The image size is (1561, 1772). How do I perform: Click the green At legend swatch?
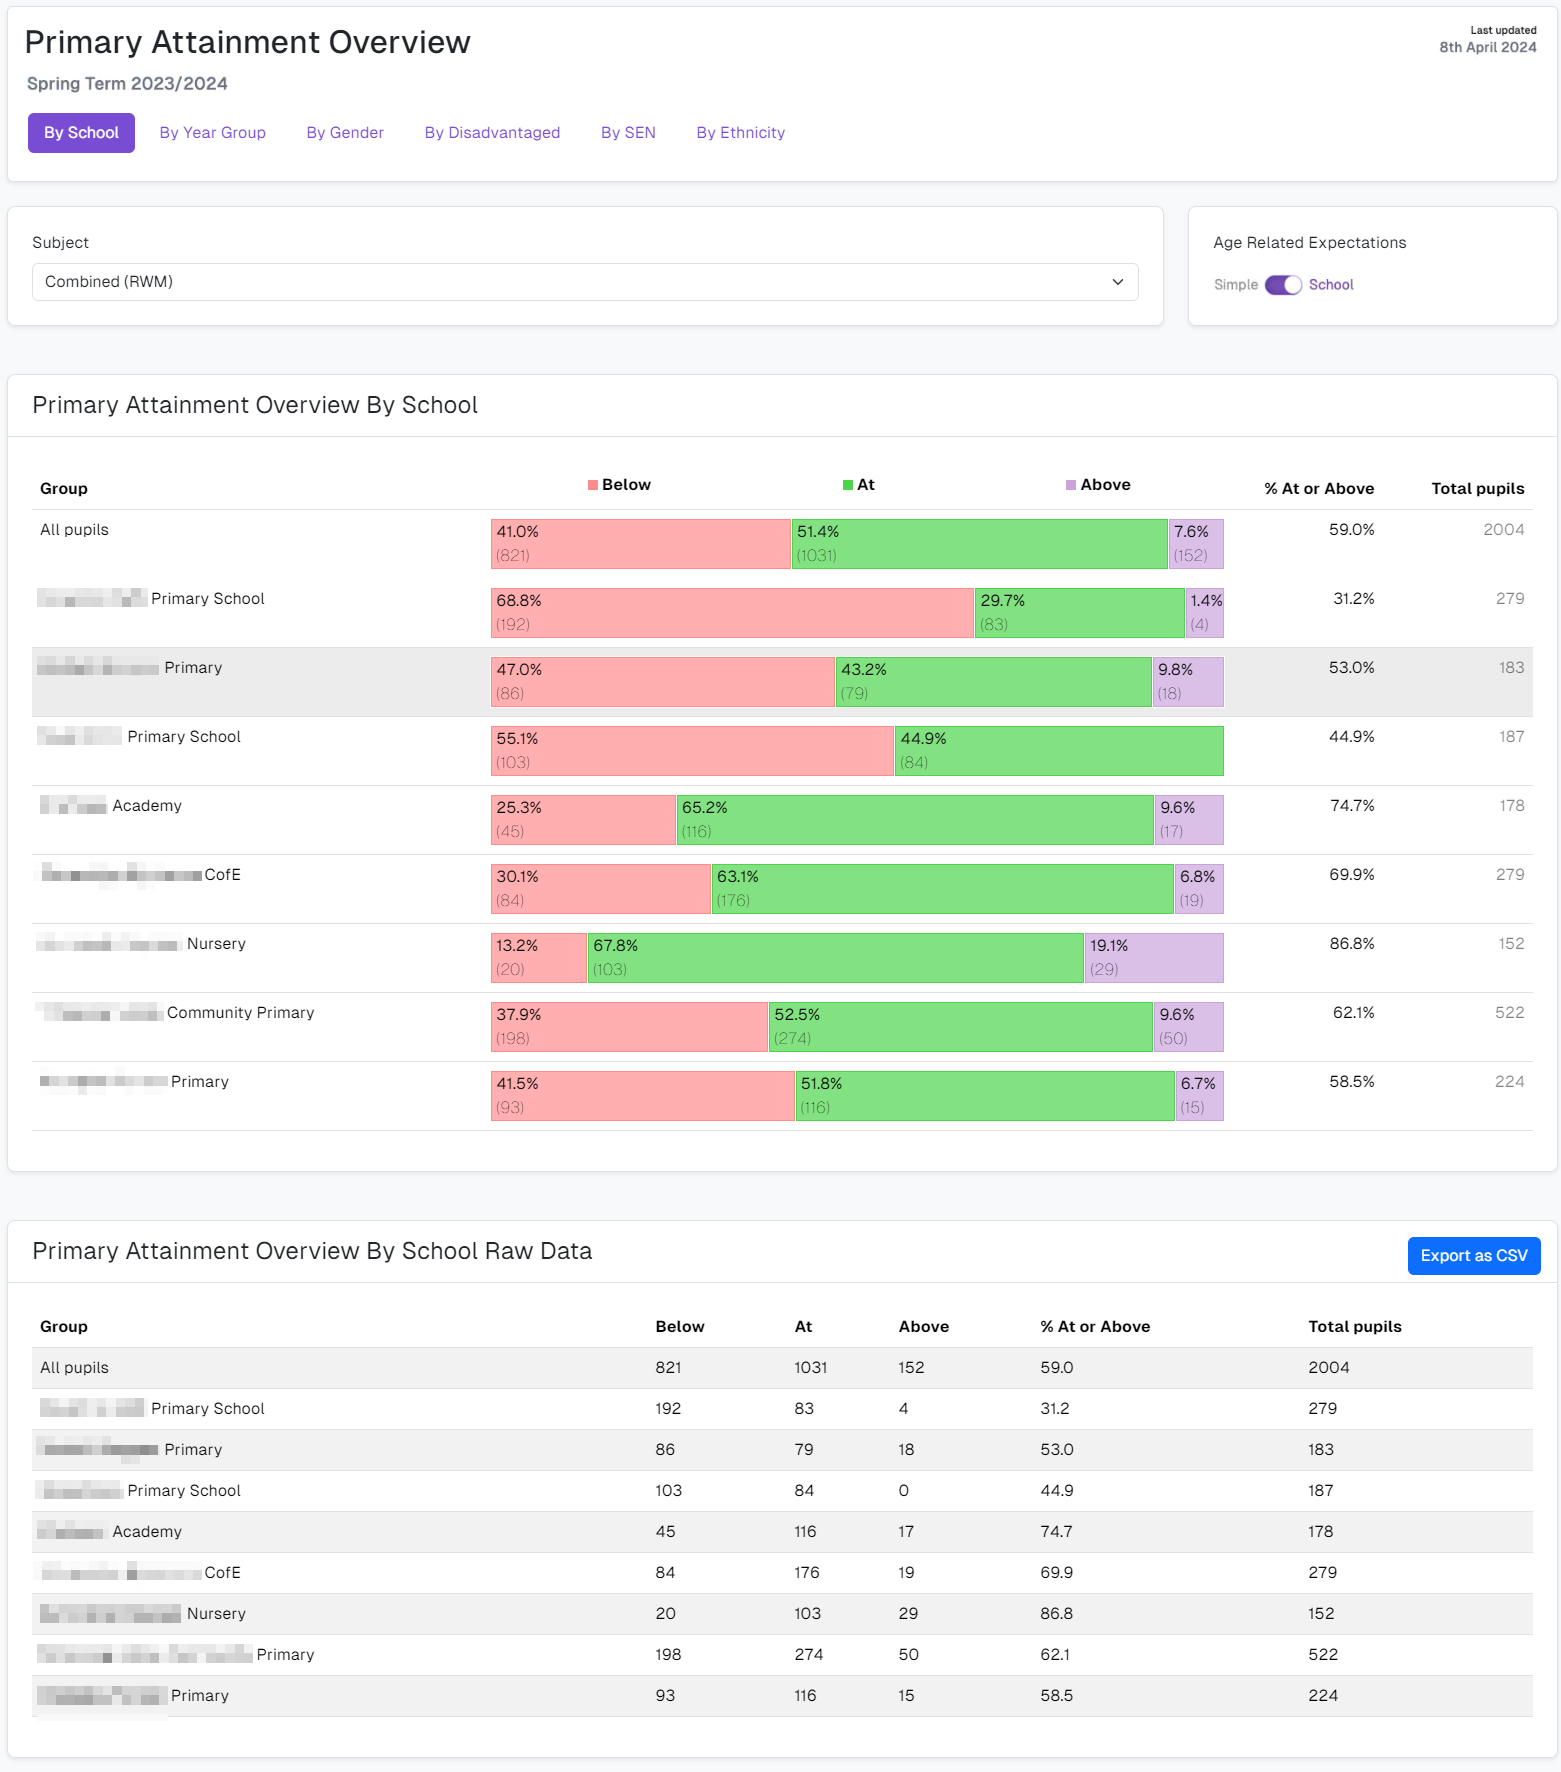(848, 485)
